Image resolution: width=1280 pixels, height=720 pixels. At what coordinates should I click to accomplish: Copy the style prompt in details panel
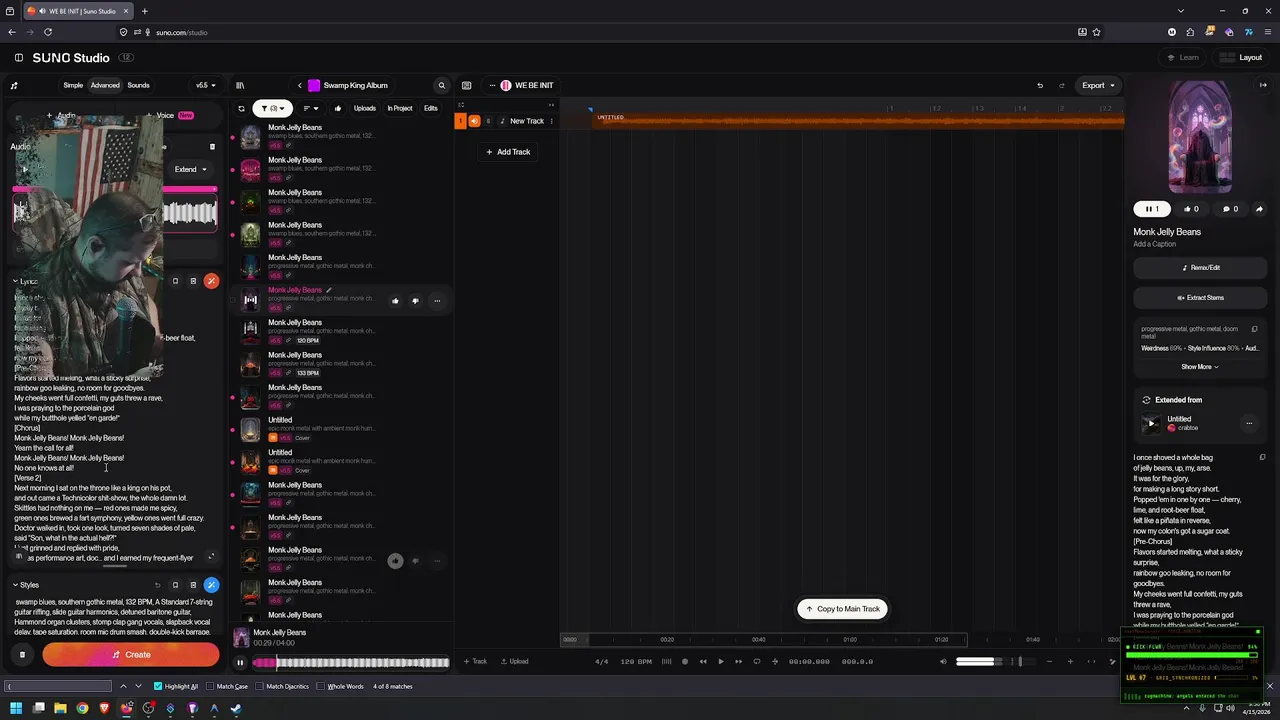(1254, 328)
